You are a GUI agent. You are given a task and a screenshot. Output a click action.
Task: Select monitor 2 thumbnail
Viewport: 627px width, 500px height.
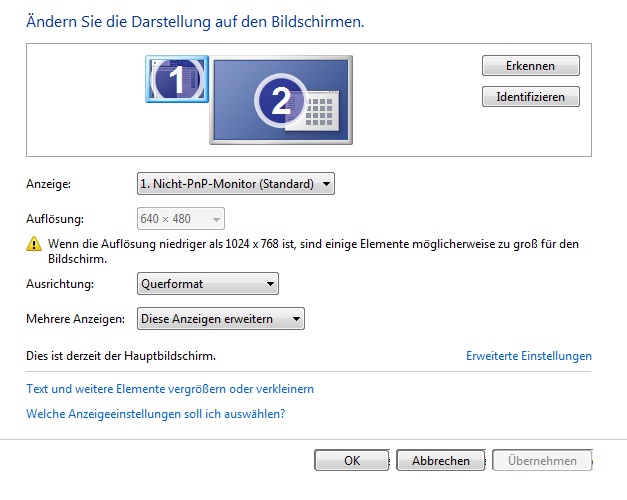281,100
